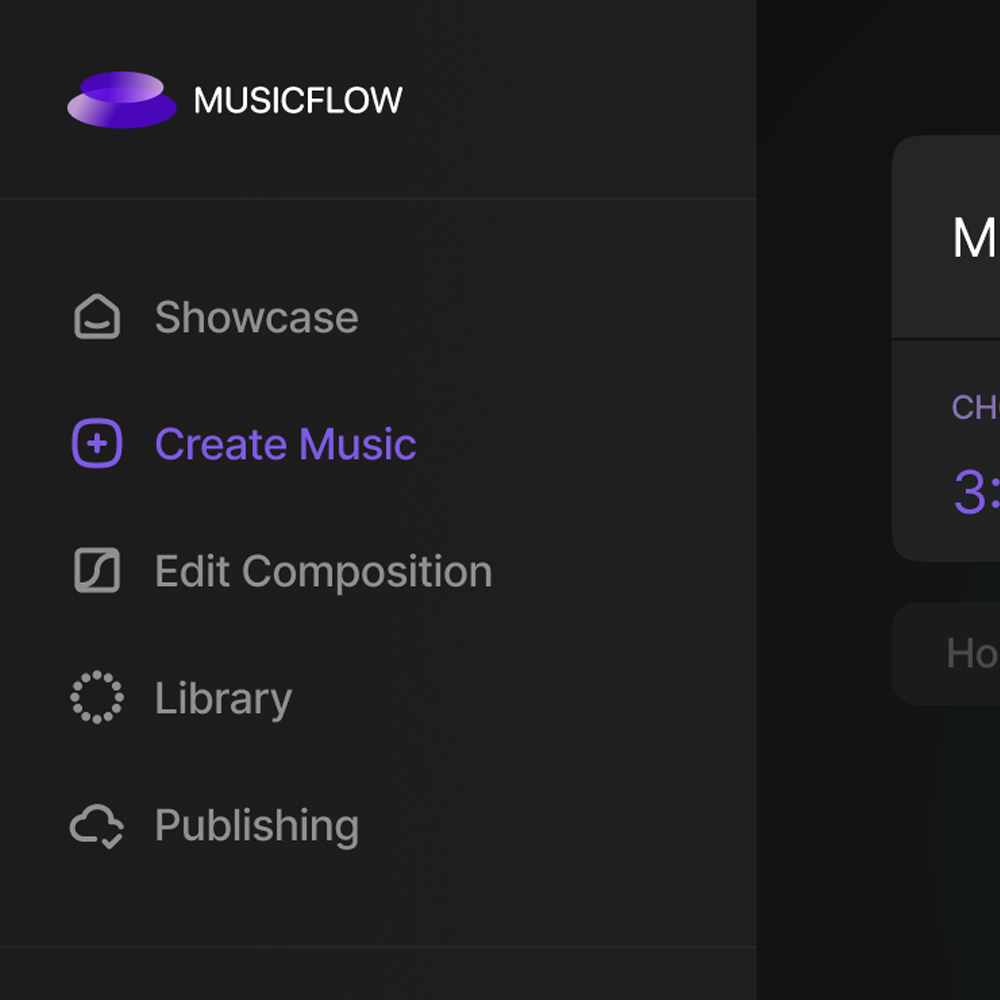Viewport: 1000px width, 1000px height.
Task: Go to the Library section
Action: 223,697
